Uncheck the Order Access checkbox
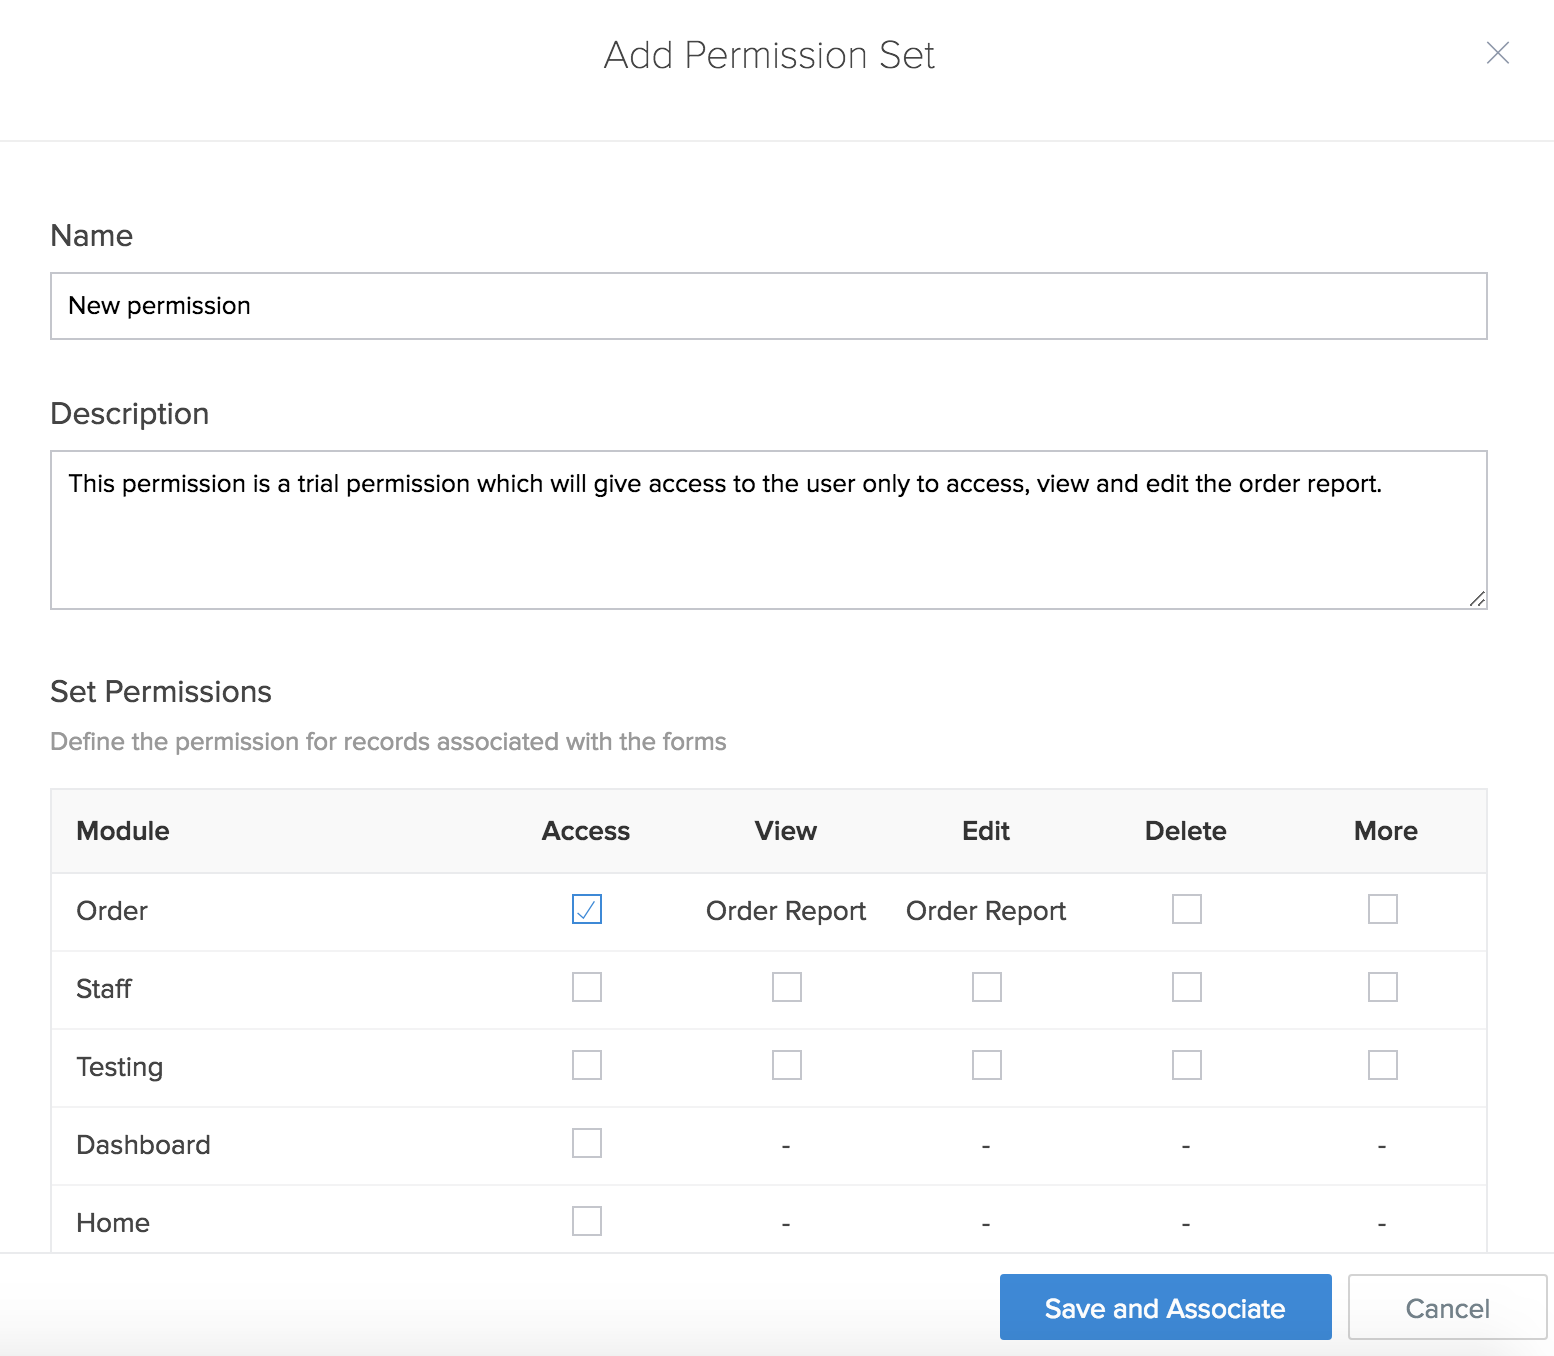The image size is (1554, 1356). click(587, 909)
